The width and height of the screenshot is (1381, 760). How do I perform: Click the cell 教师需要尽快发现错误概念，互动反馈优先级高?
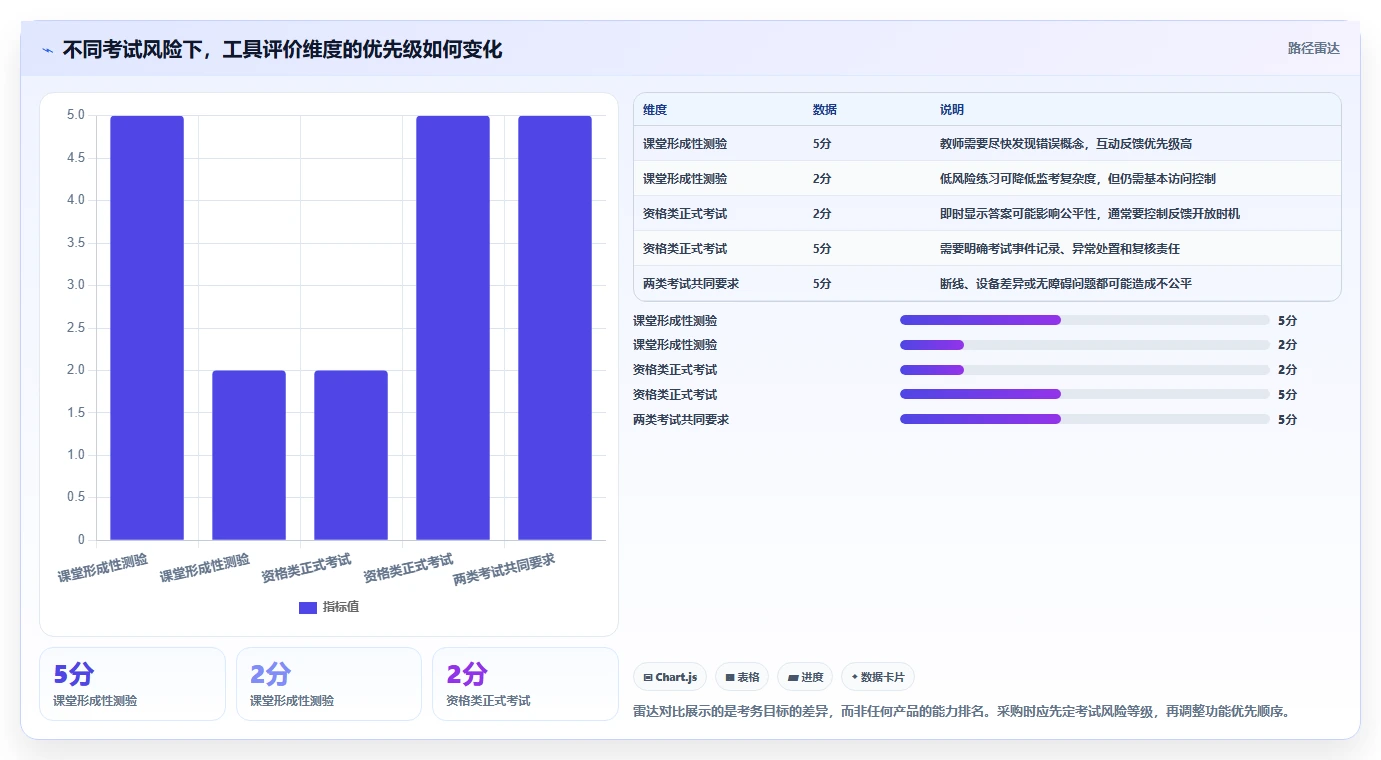1066,144
